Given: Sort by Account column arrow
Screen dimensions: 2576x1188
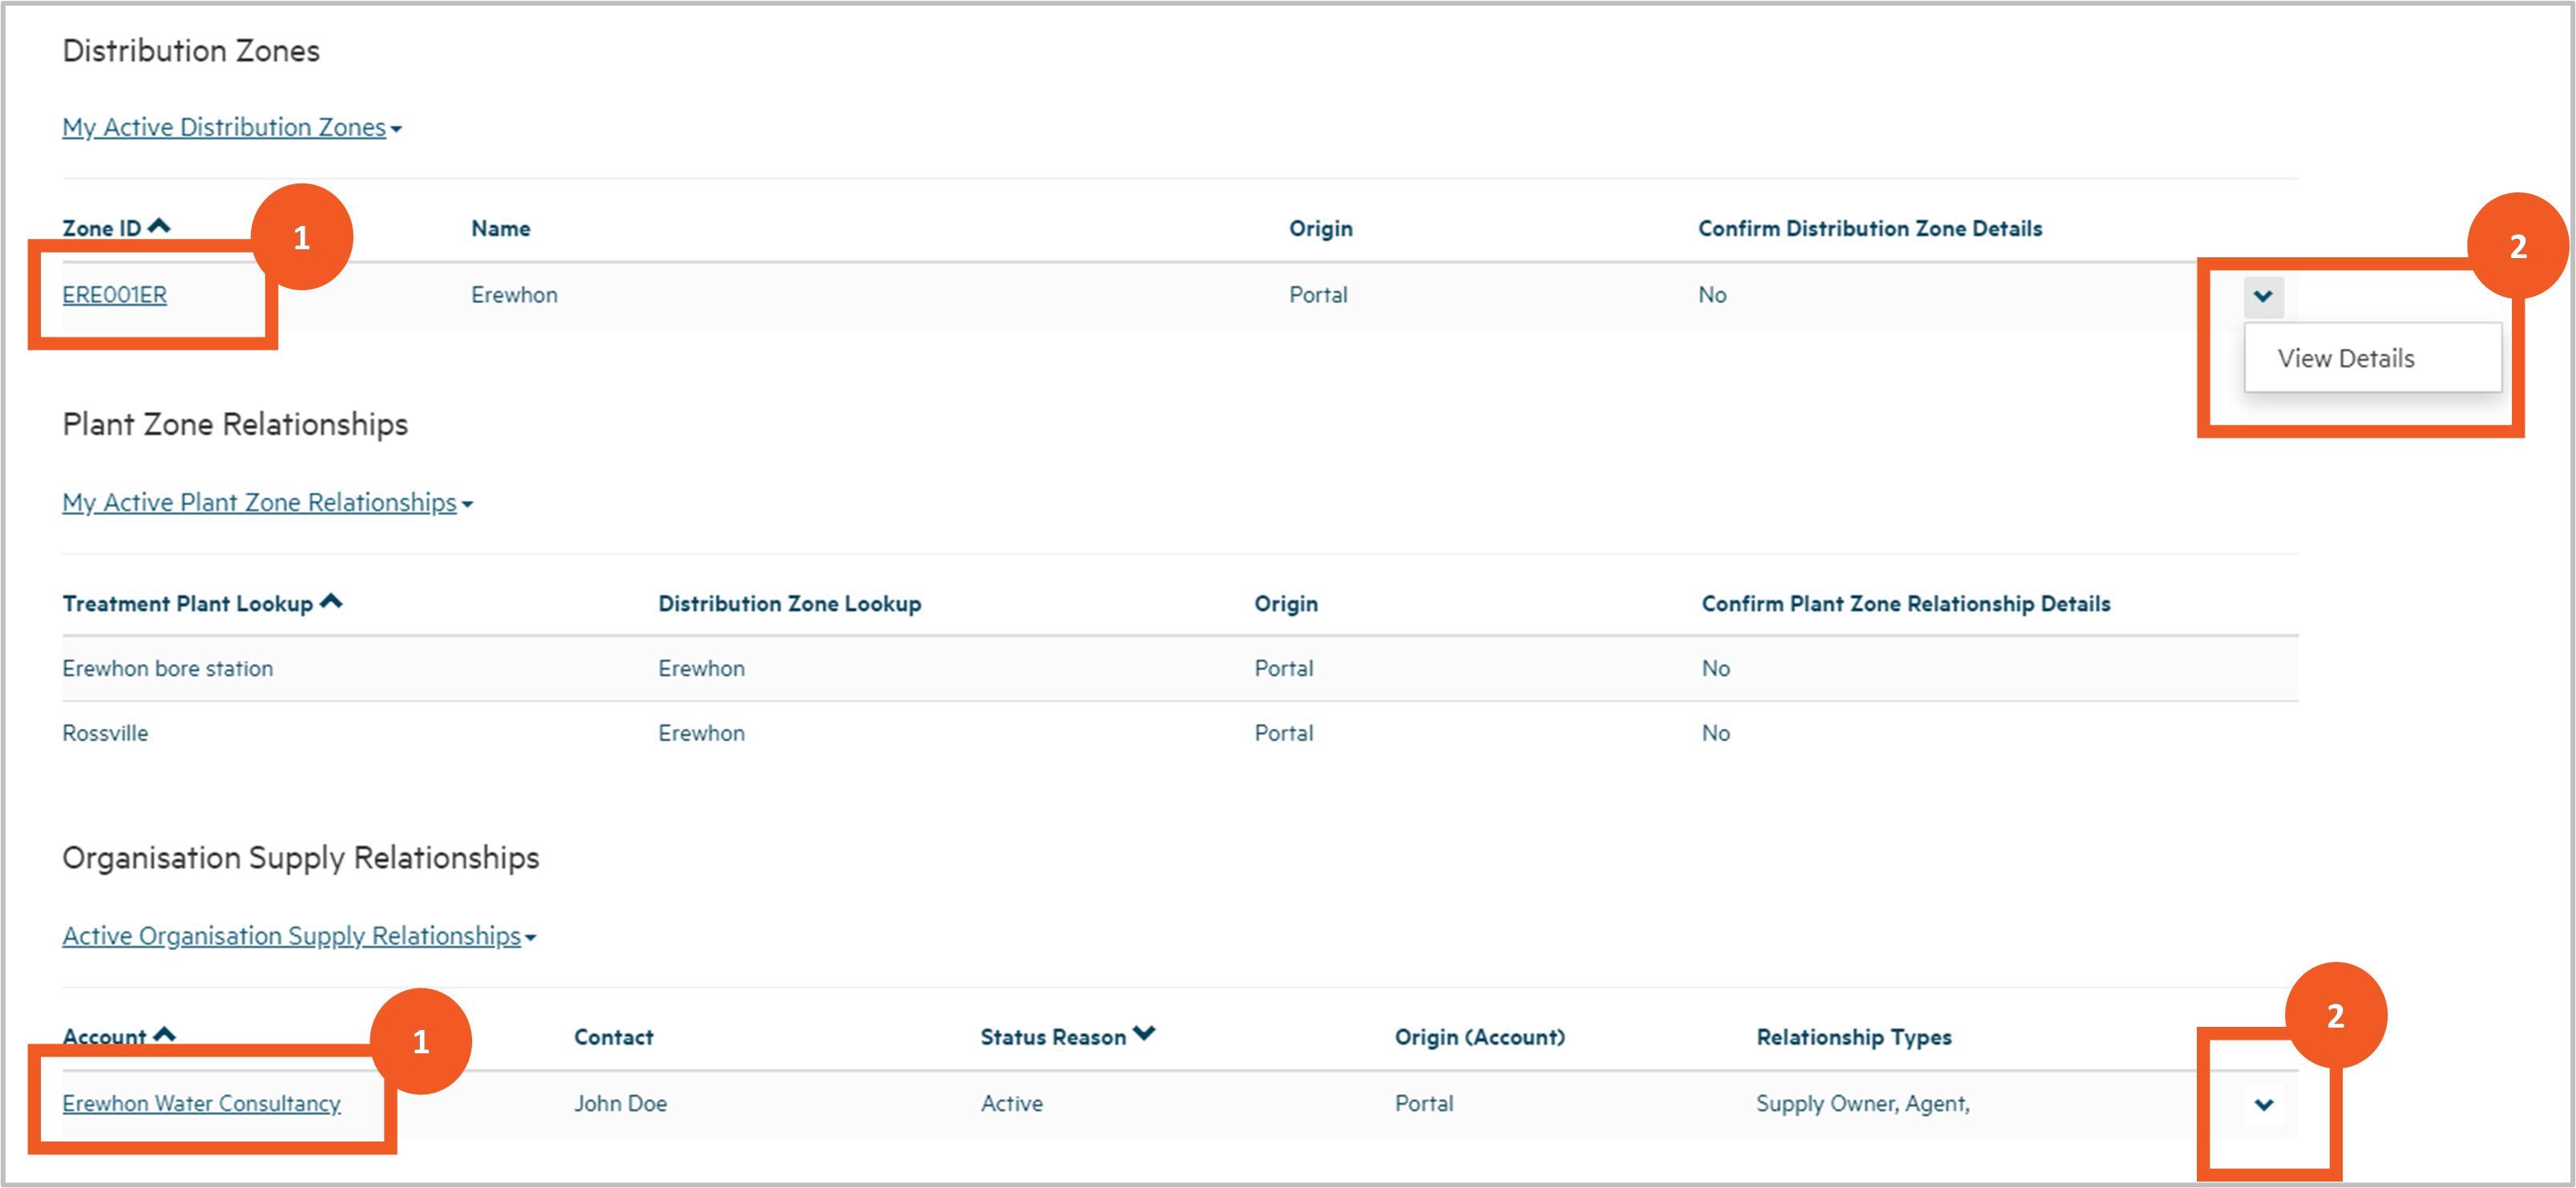Looking at the screenshot, I should click(165, 1034).
